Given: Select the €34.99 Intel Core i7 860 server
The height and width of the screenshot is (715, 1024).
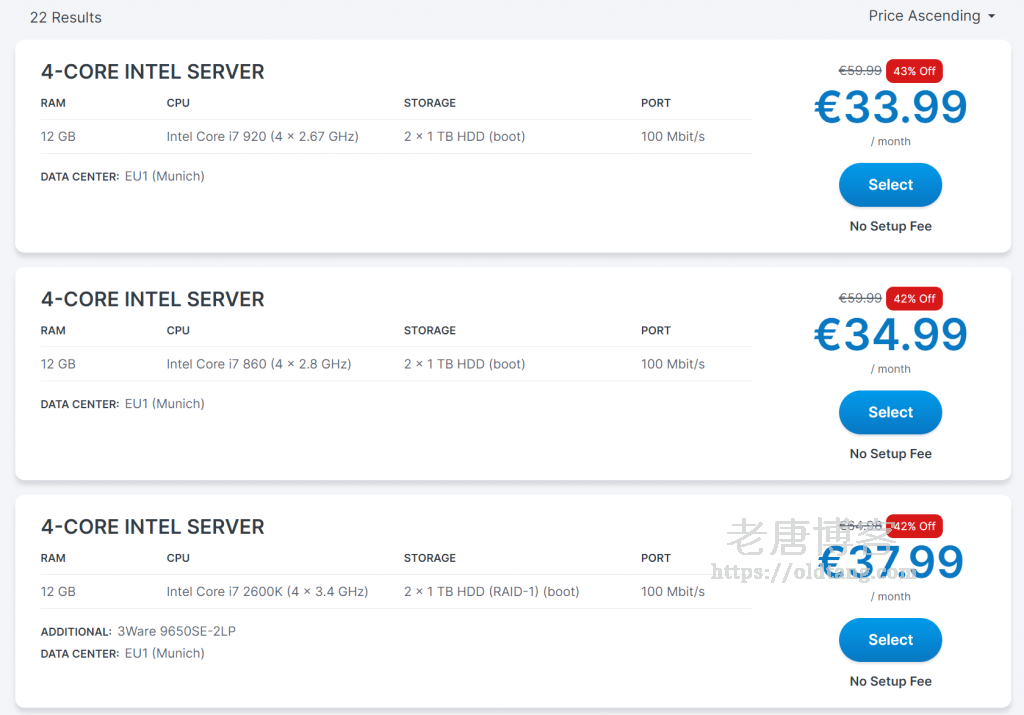Looking at the screenshot, I should pyautogui.click(x=890, y=412).
